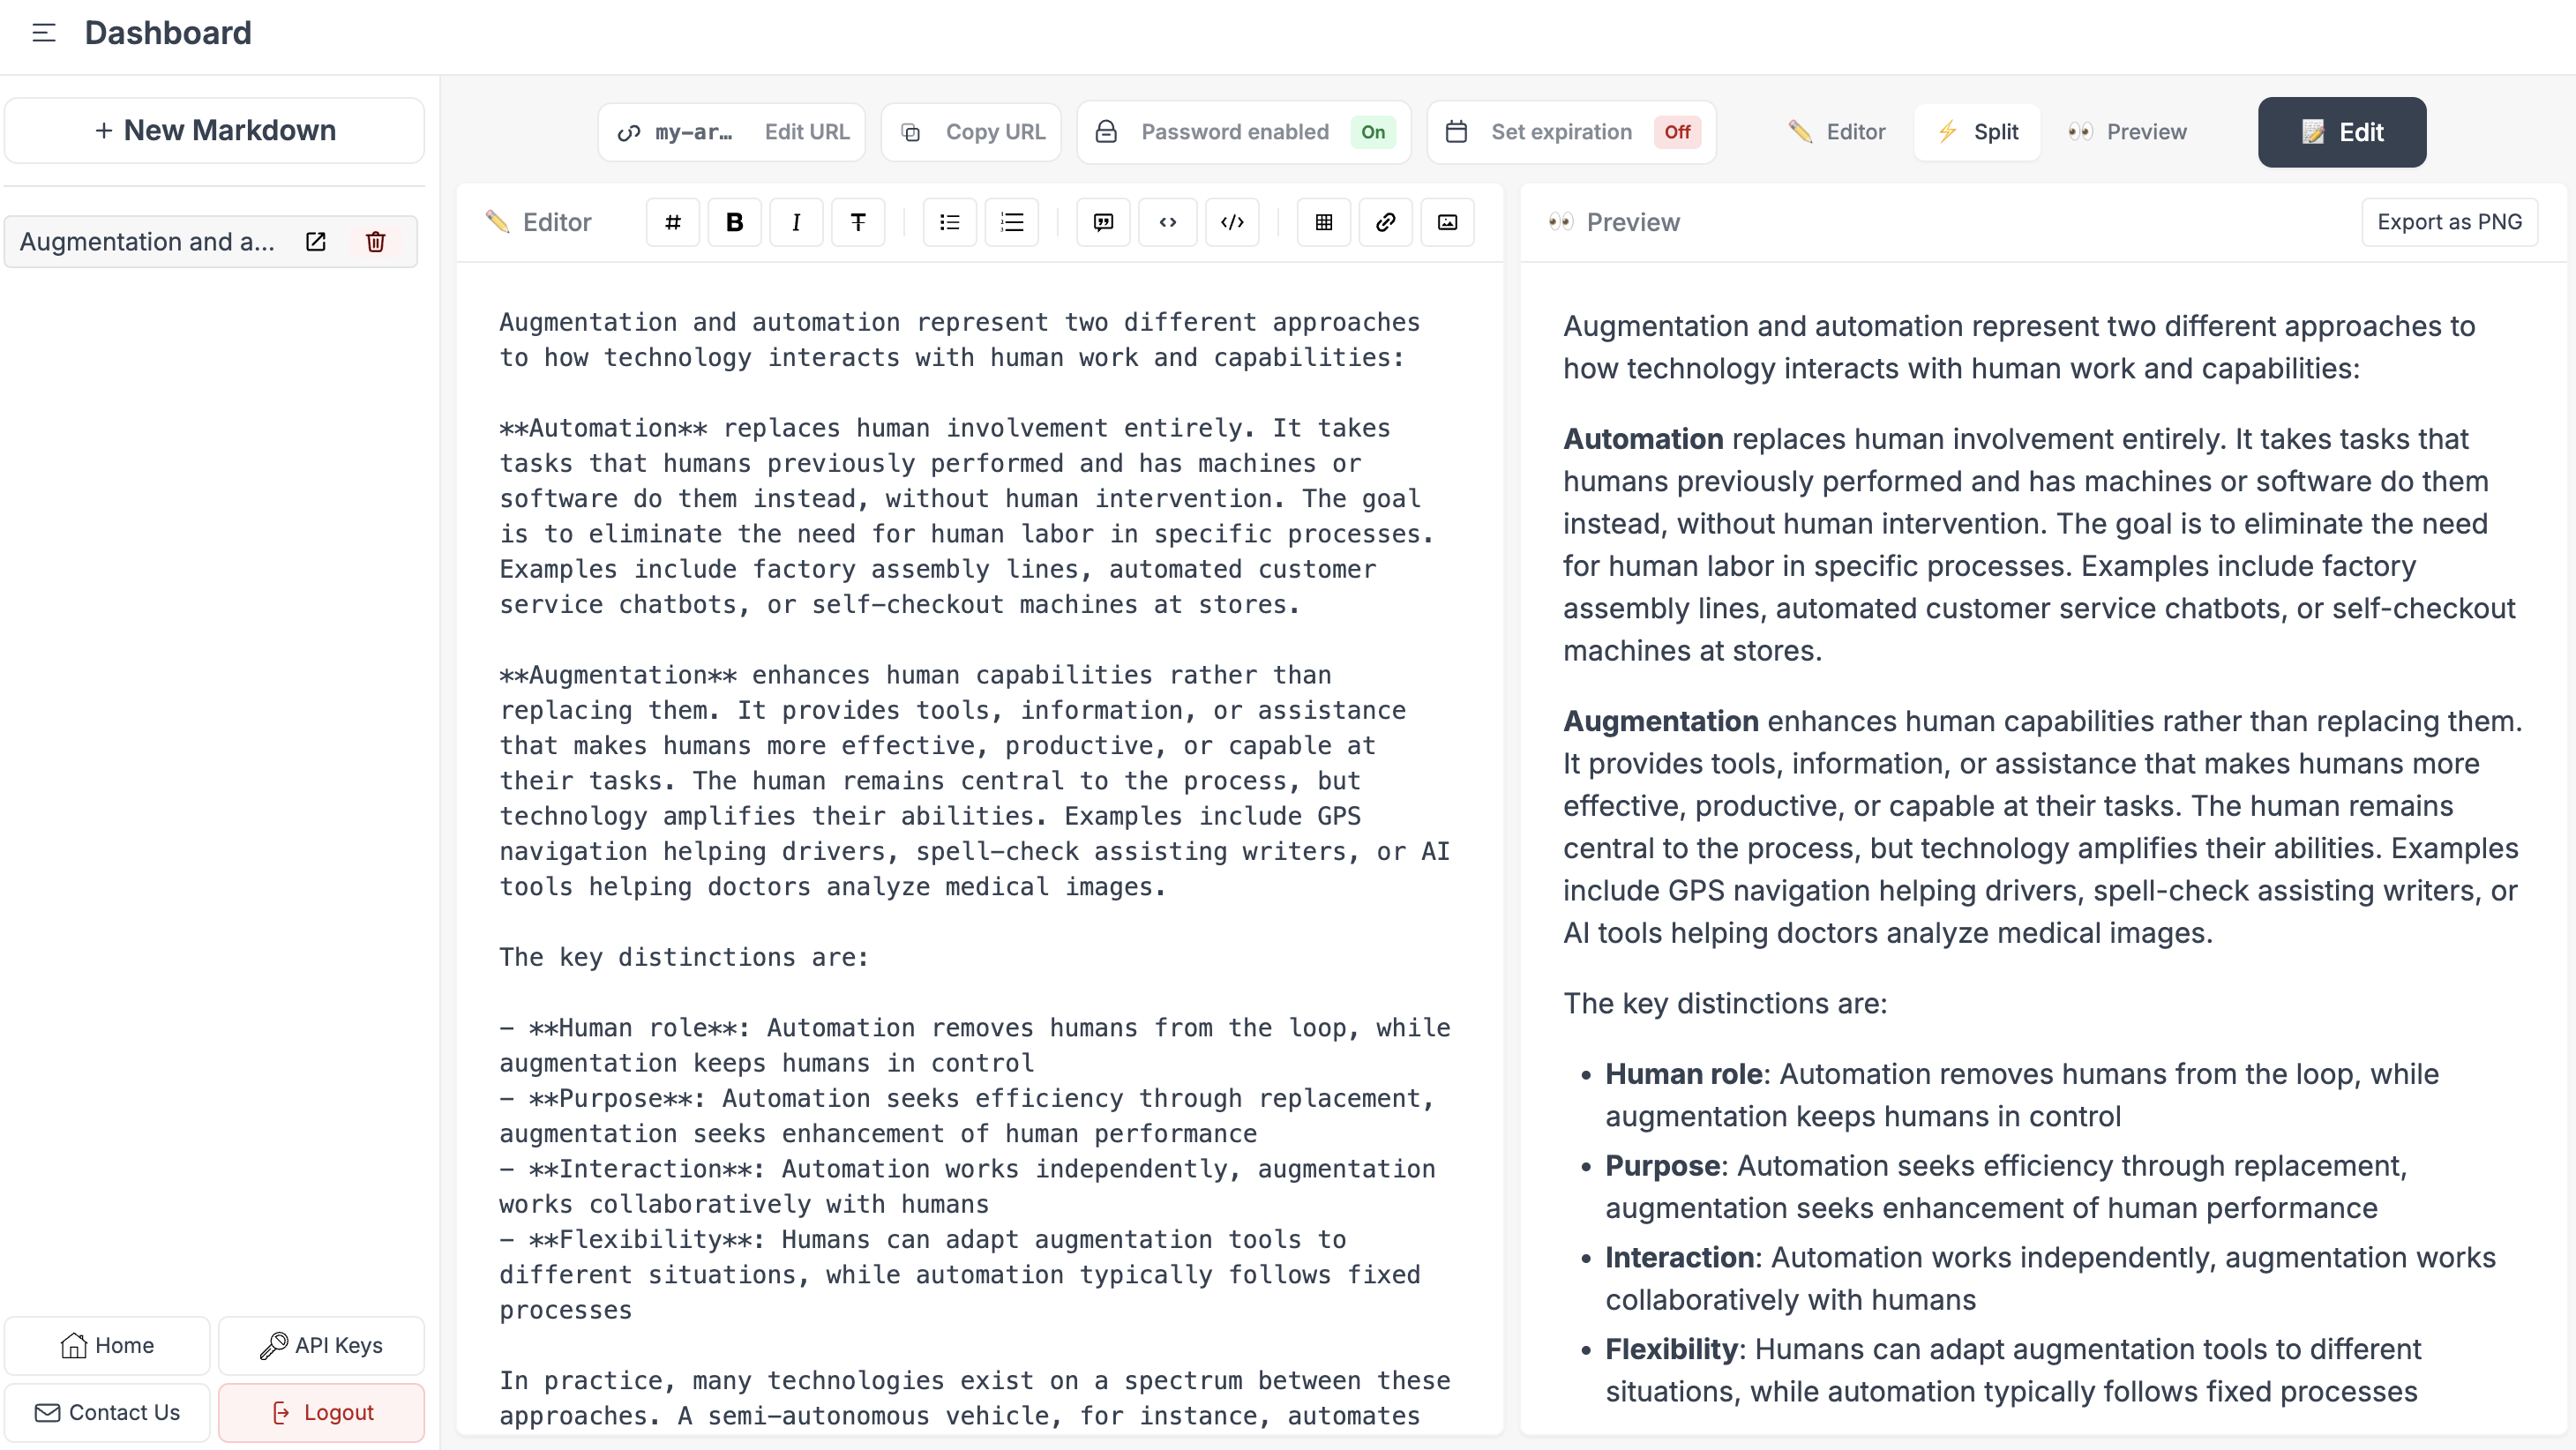
Task: Apply strikethrough formatting
Action: pos(858,222)
